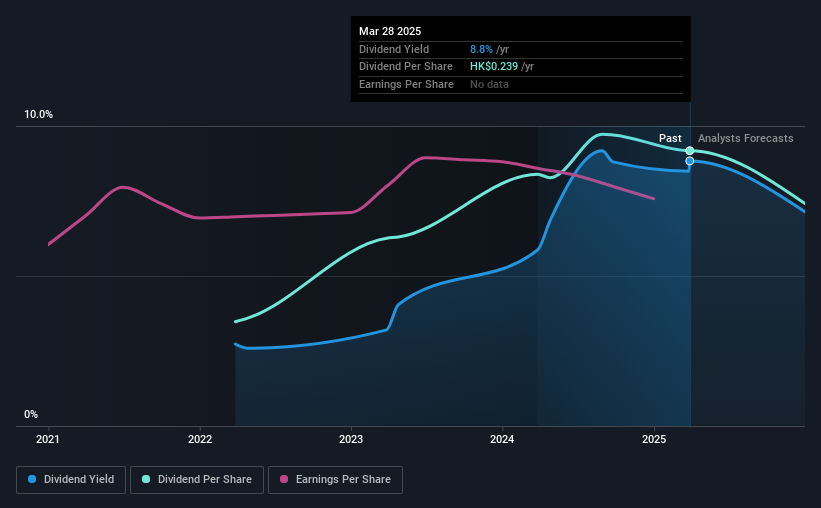Toggle the Dividend Yield legend button
The width and height of the screenshot is (821, 508).
coord(71,480)
